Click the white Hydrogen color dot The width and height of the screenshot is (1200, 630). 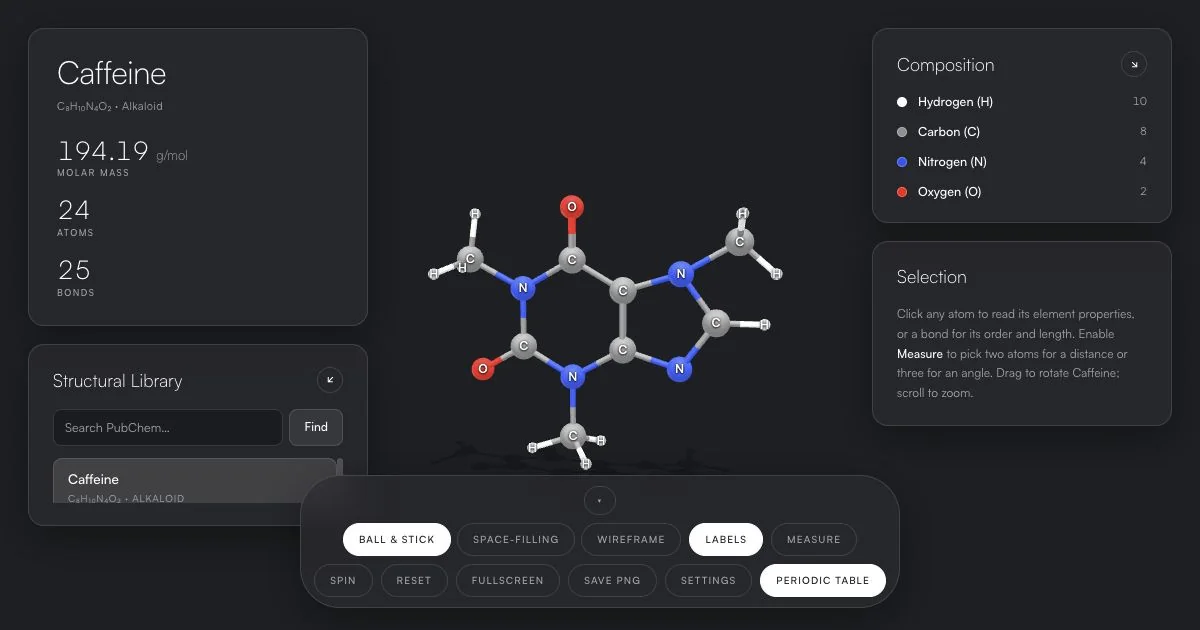coord(902,102)
